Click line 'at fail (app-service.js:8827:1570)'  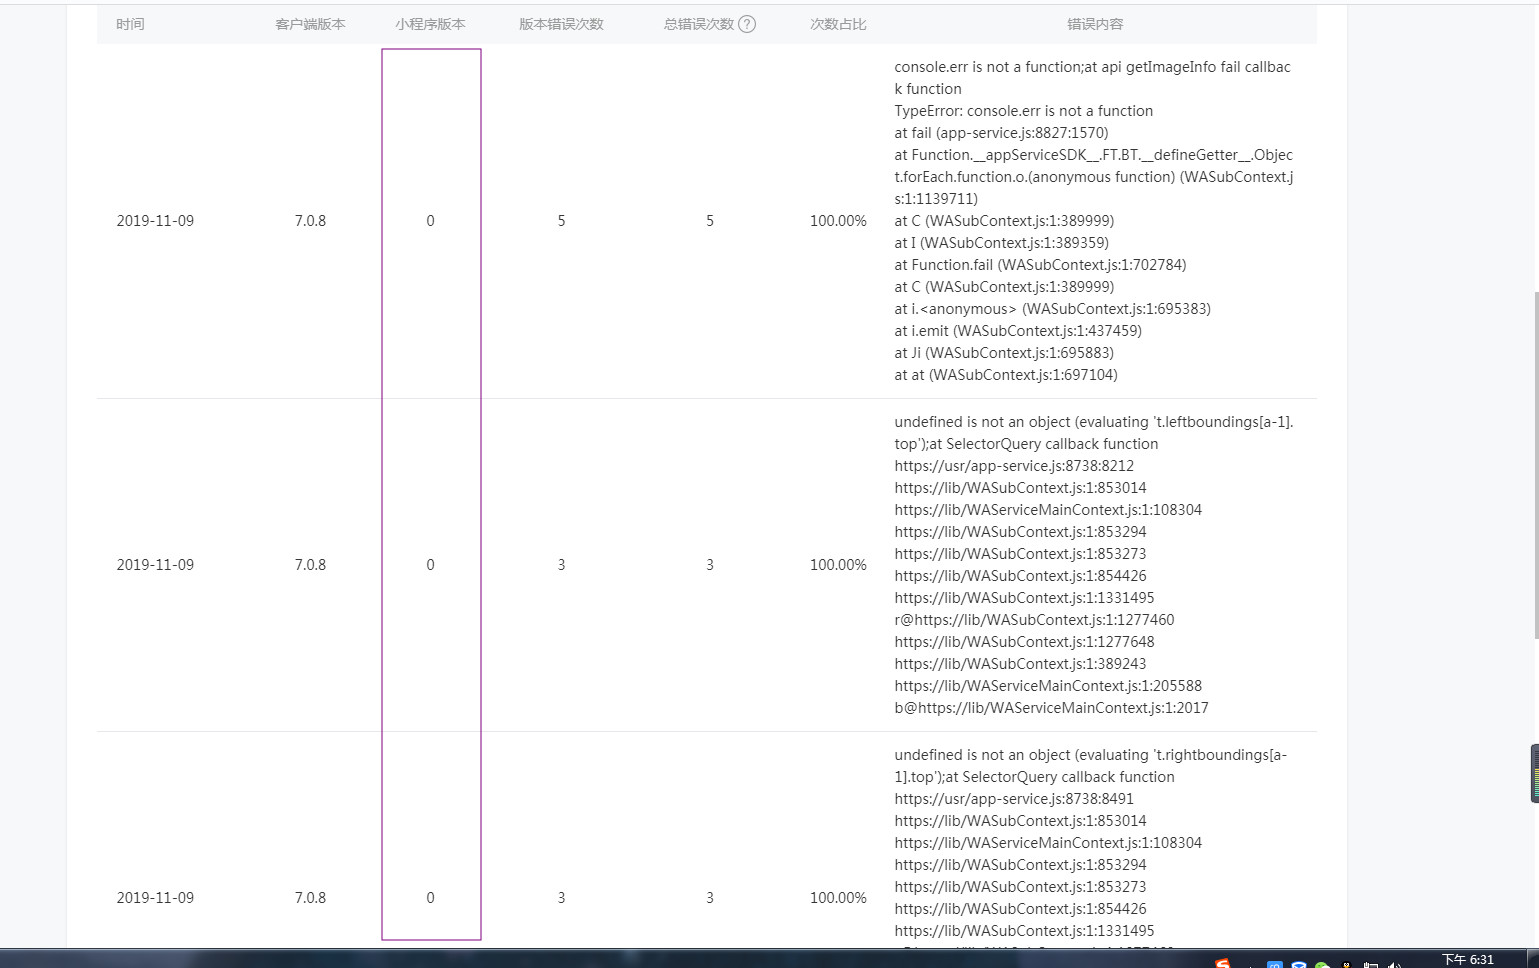point(1001,133)
